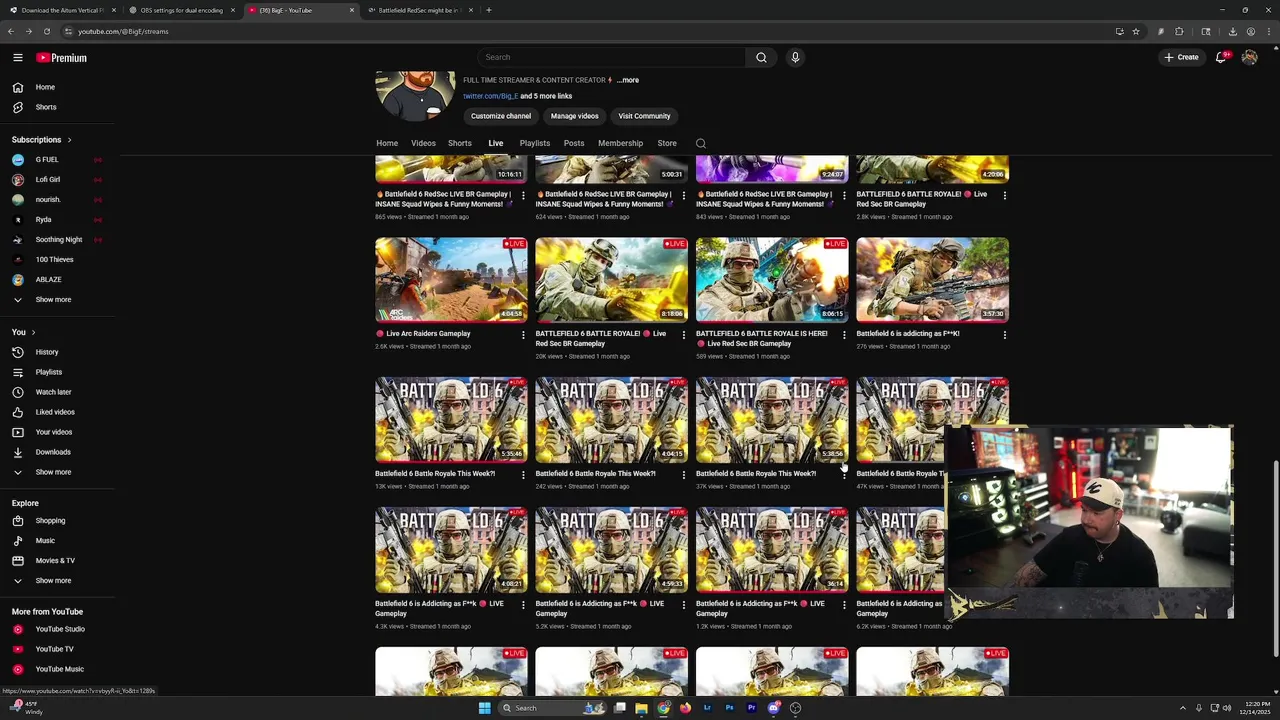
Task: Open the Subscriptions section chevron
Action: click(x=69, y=140)
